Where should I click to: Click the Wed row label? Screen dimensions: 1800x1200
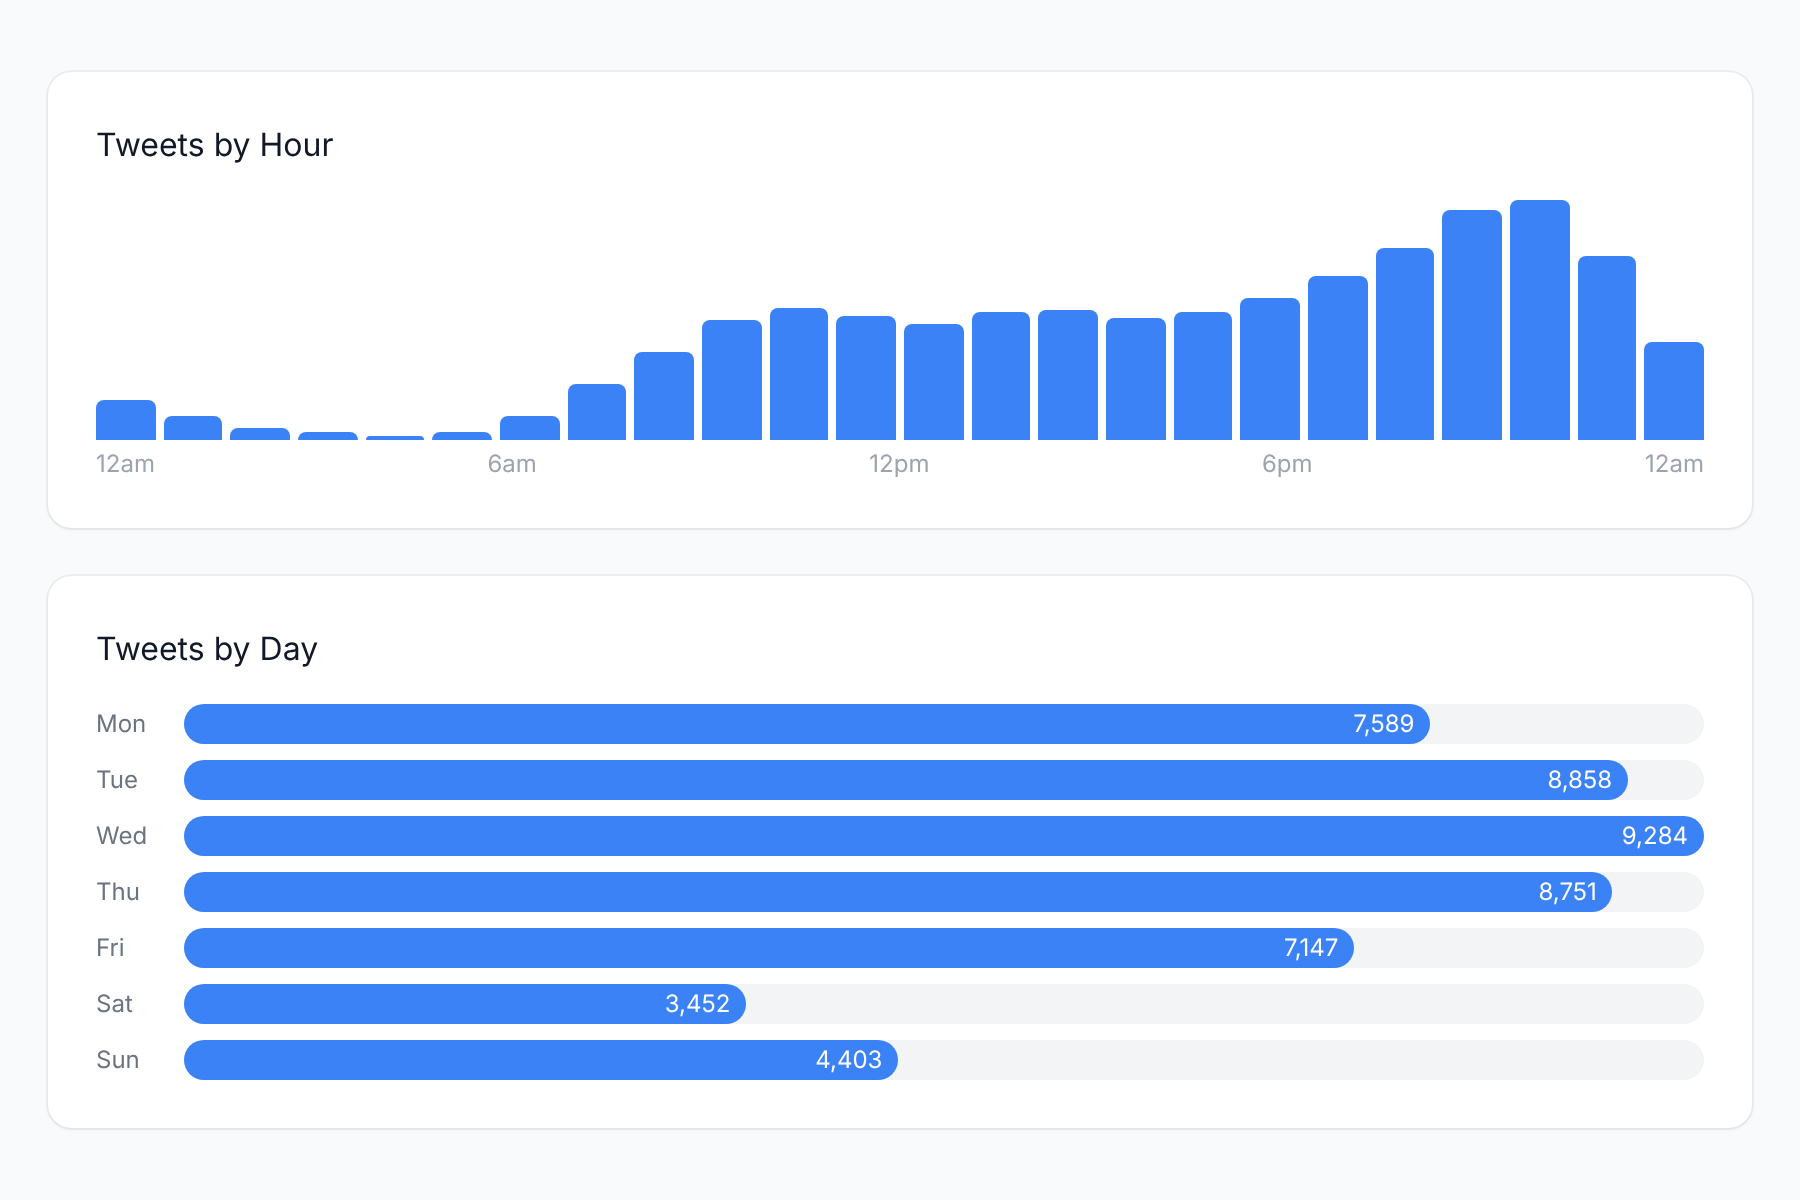[122, 836]
